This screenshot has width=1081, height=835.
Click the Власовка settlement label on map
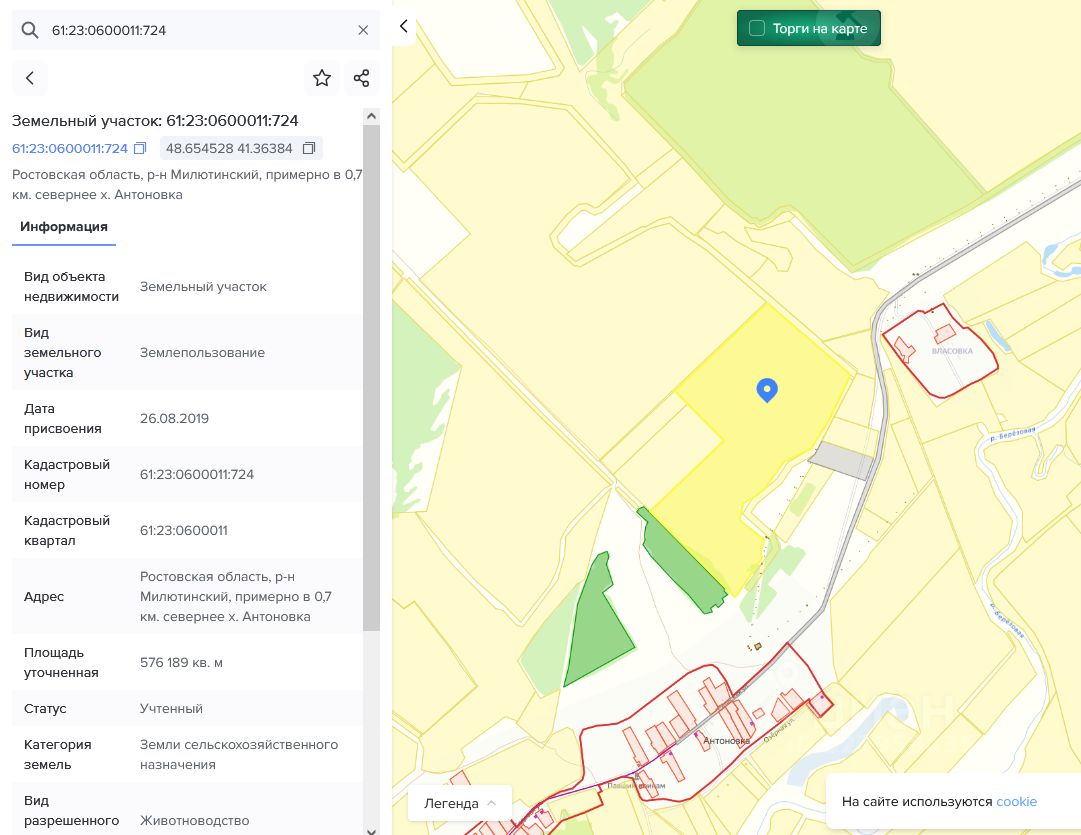click(x=952, y=351)
